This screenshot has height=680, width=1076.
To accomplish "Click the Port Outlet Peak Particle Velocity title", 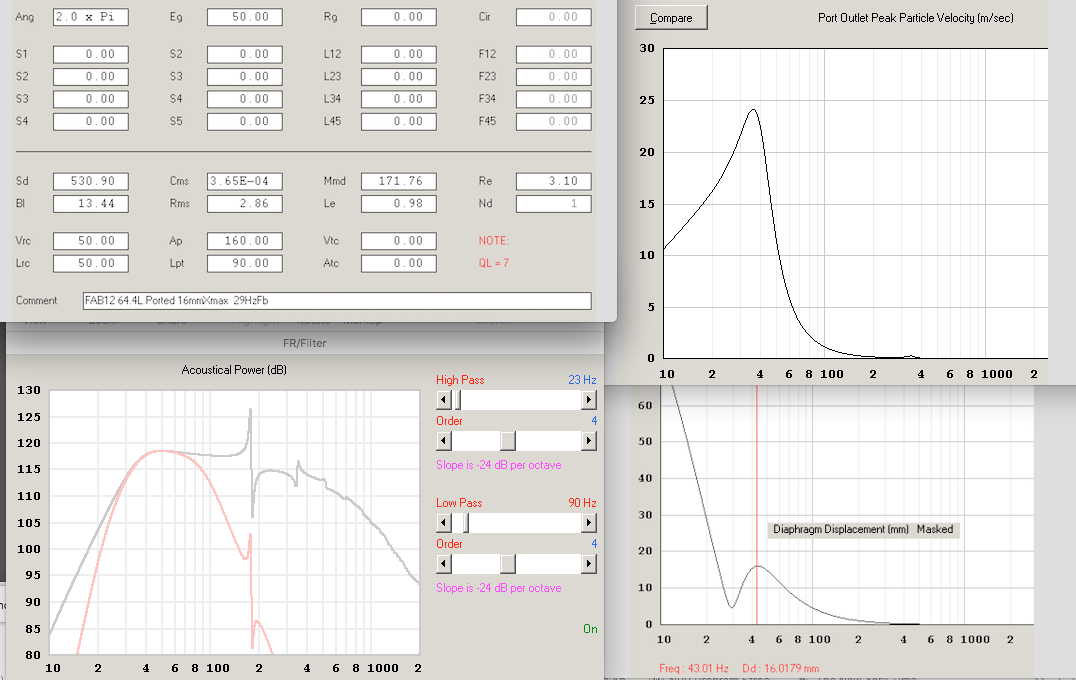I will coord(915,18).
